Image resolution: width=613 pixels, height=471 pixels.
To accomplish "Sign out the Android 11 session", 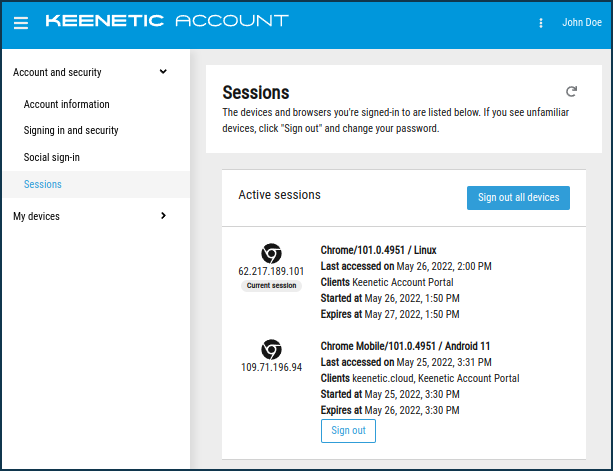I will (348, 430).
